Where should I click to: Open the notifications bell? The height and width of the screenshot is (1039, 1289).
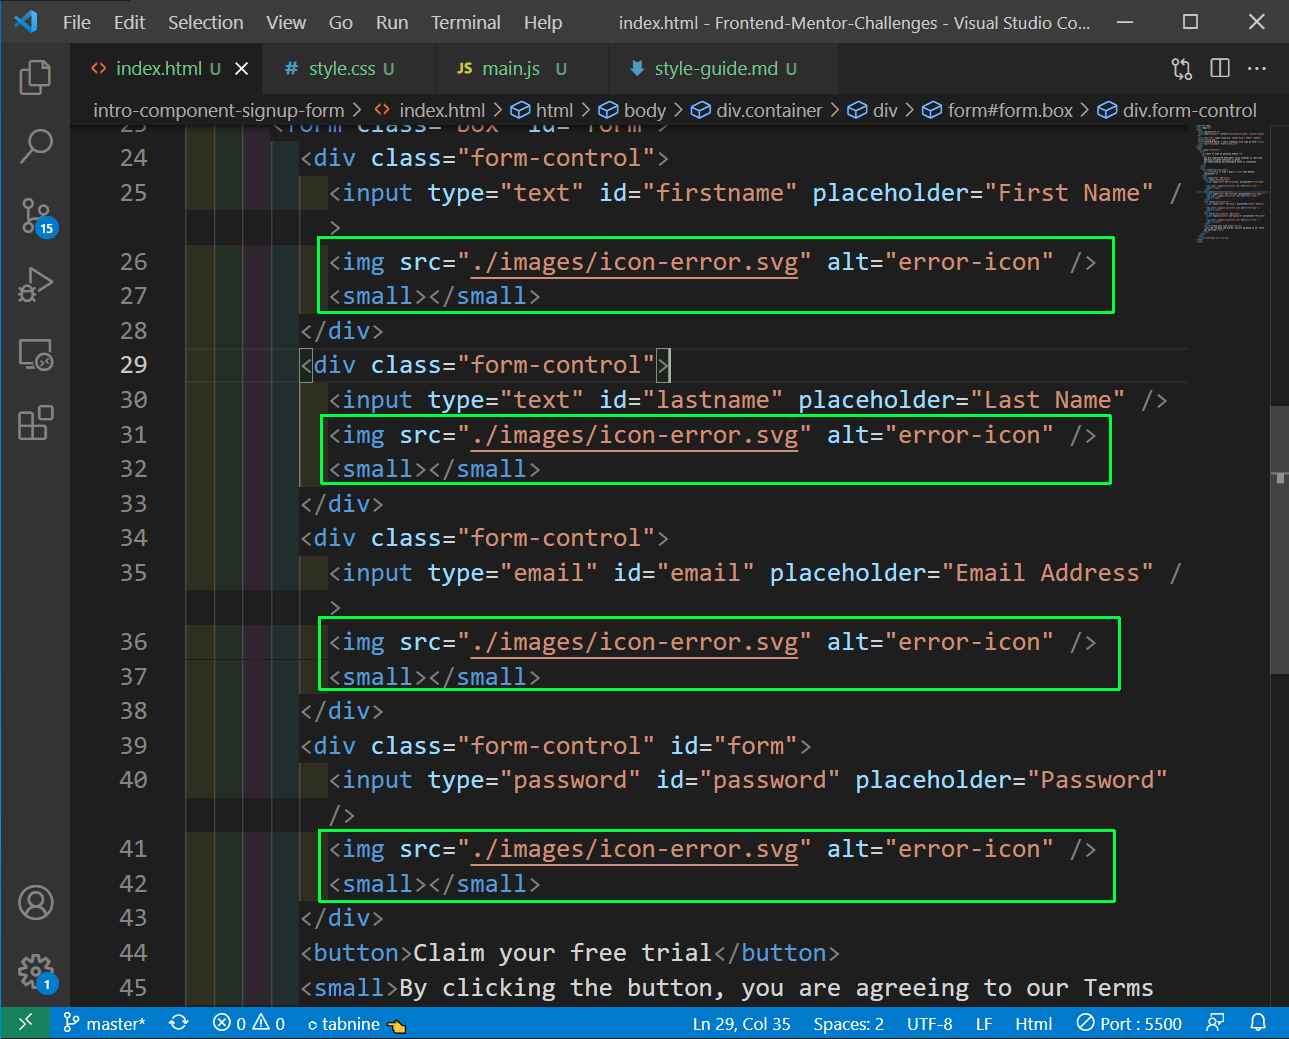point(1258,1023)
